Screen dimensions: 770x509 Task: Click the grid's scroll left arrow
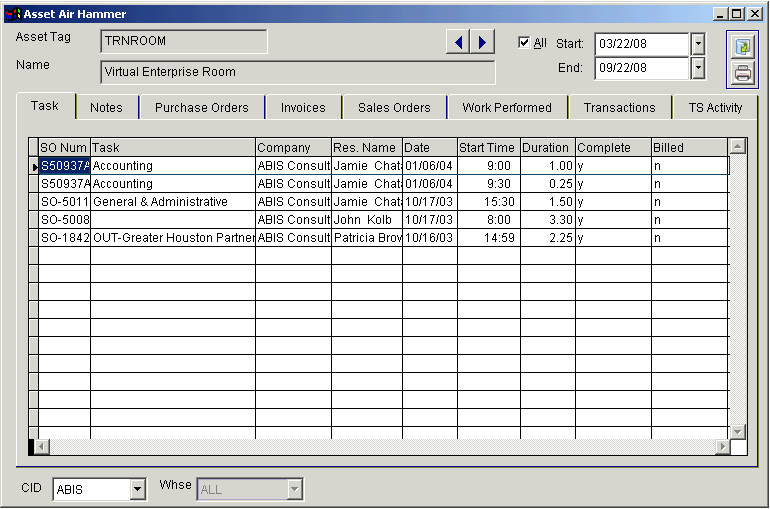[42, 446]
